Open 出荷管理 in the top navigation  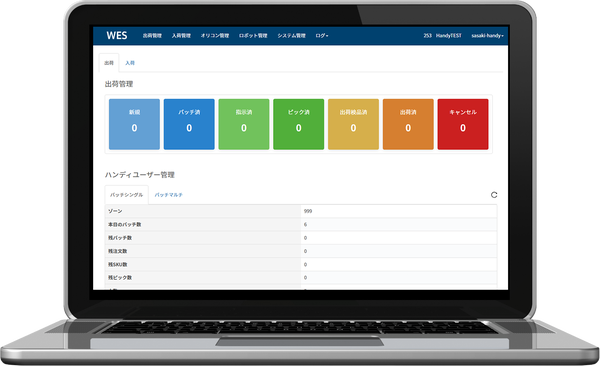click(152, 36)
